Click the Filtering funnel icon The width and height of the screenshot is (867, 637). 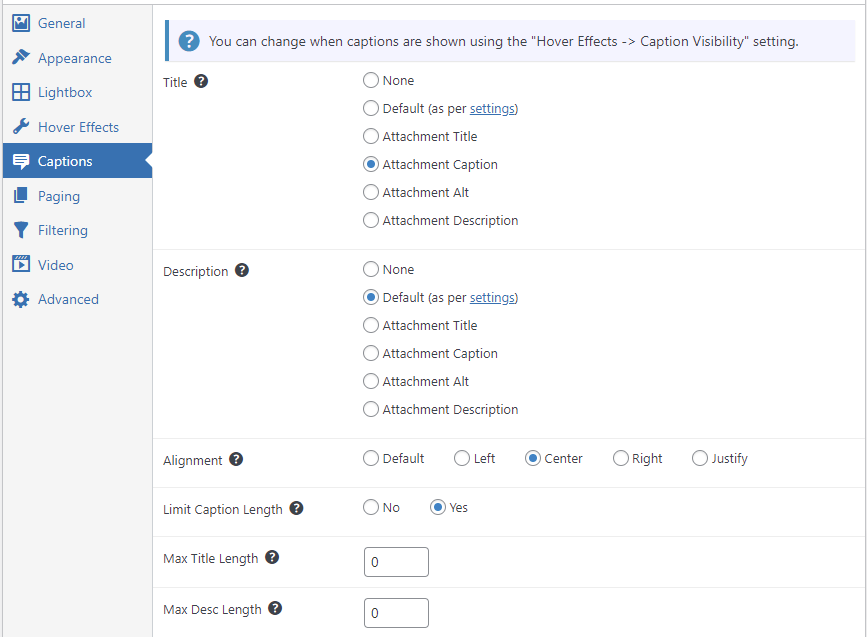[21, 230]
